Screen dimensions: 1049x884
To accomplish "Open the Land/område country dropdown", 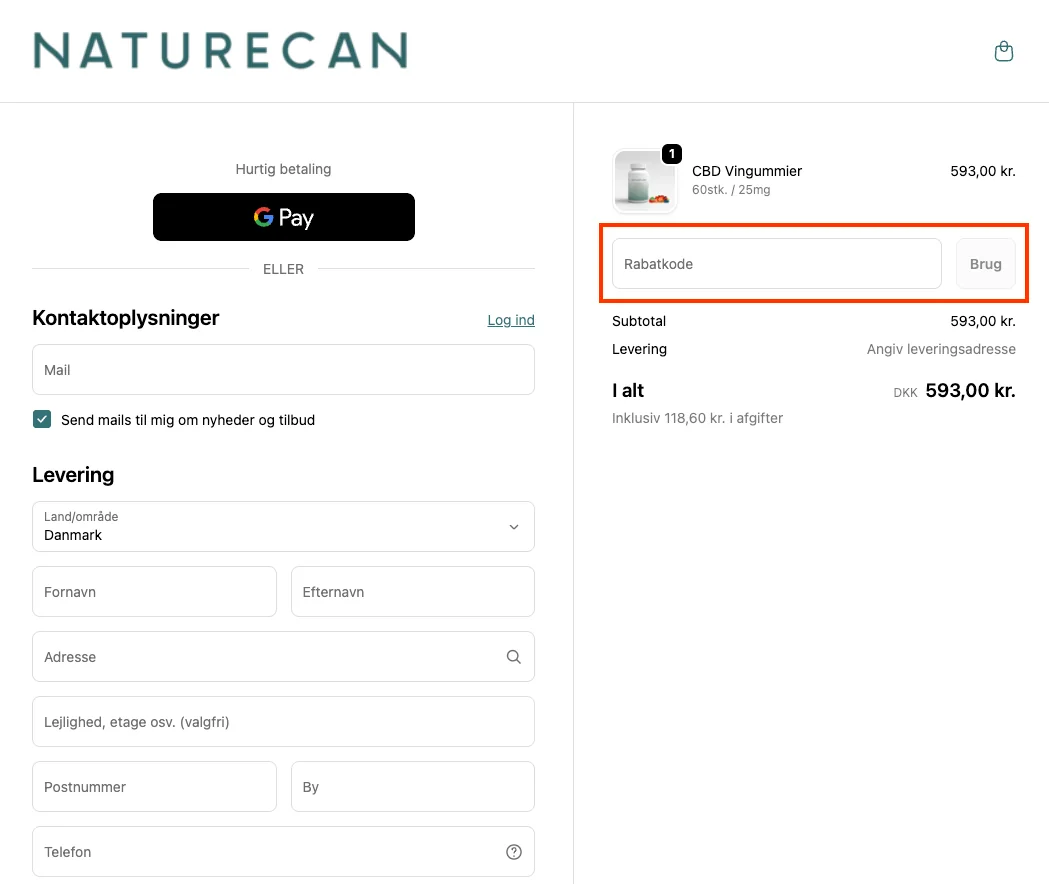I will tap(283, 527).
